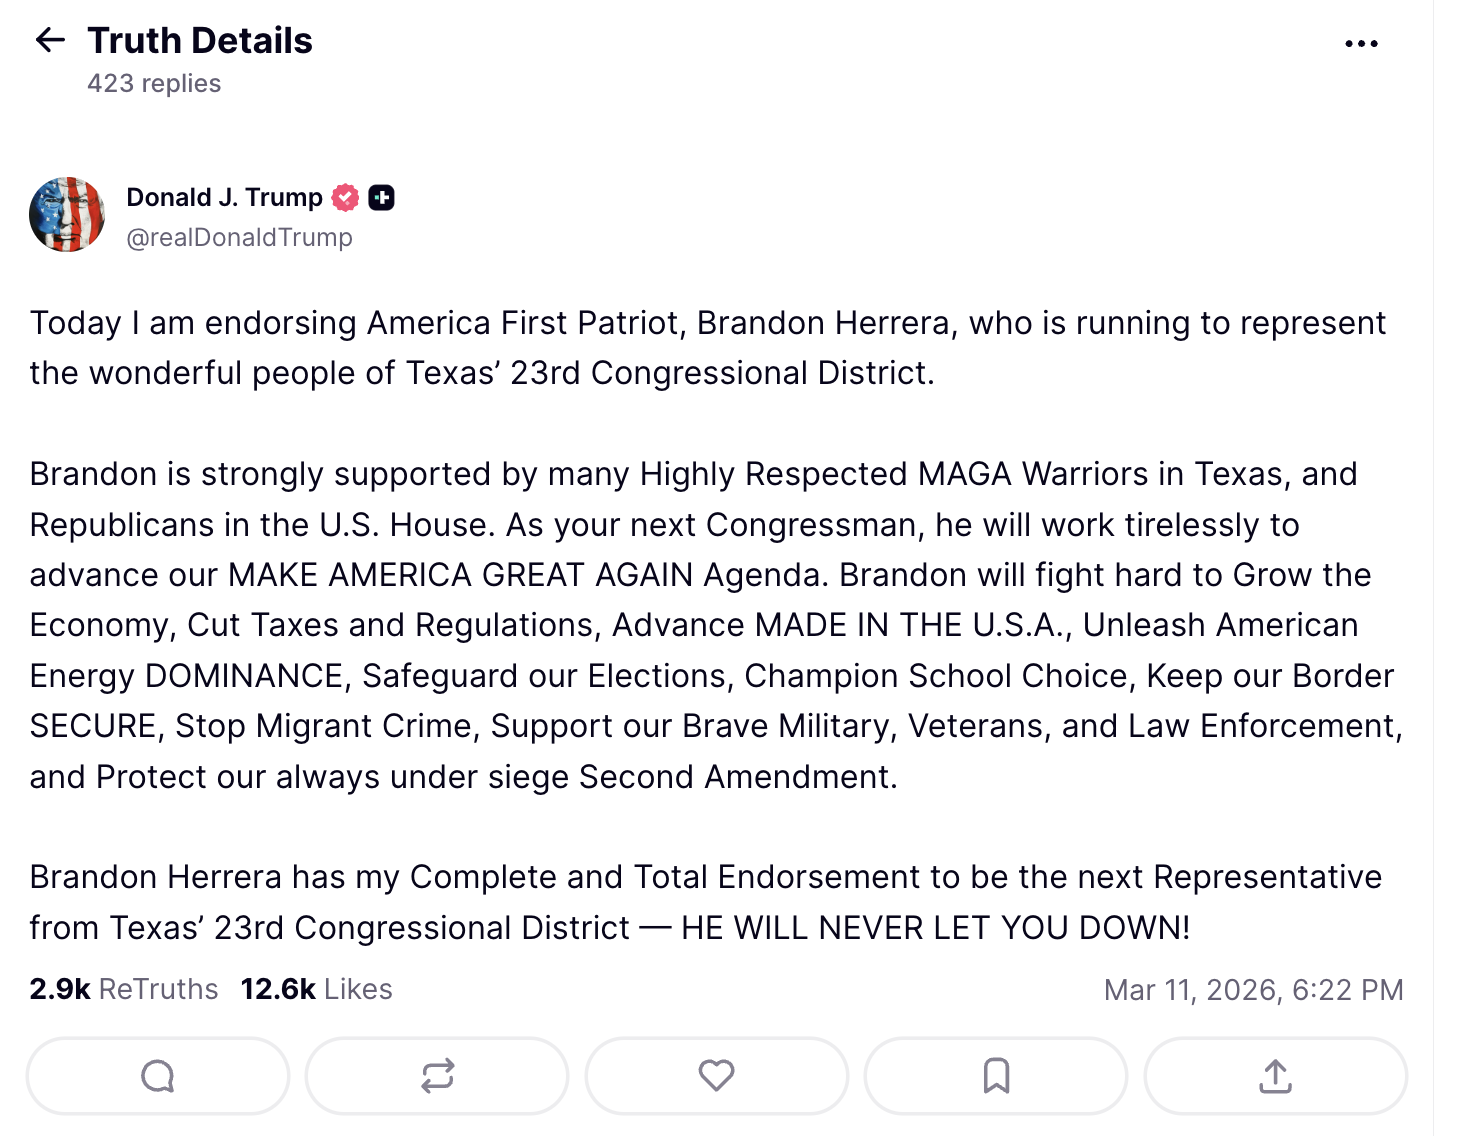
Task: ReTruth the post with the arrows icon
Action: tap(437, 1076)
